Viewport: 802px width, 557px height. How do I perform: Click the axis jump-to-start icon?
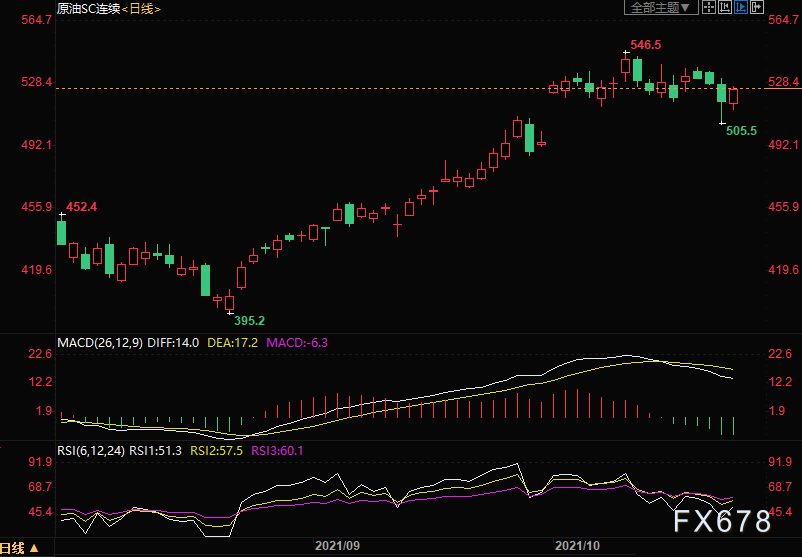[725, 7]
